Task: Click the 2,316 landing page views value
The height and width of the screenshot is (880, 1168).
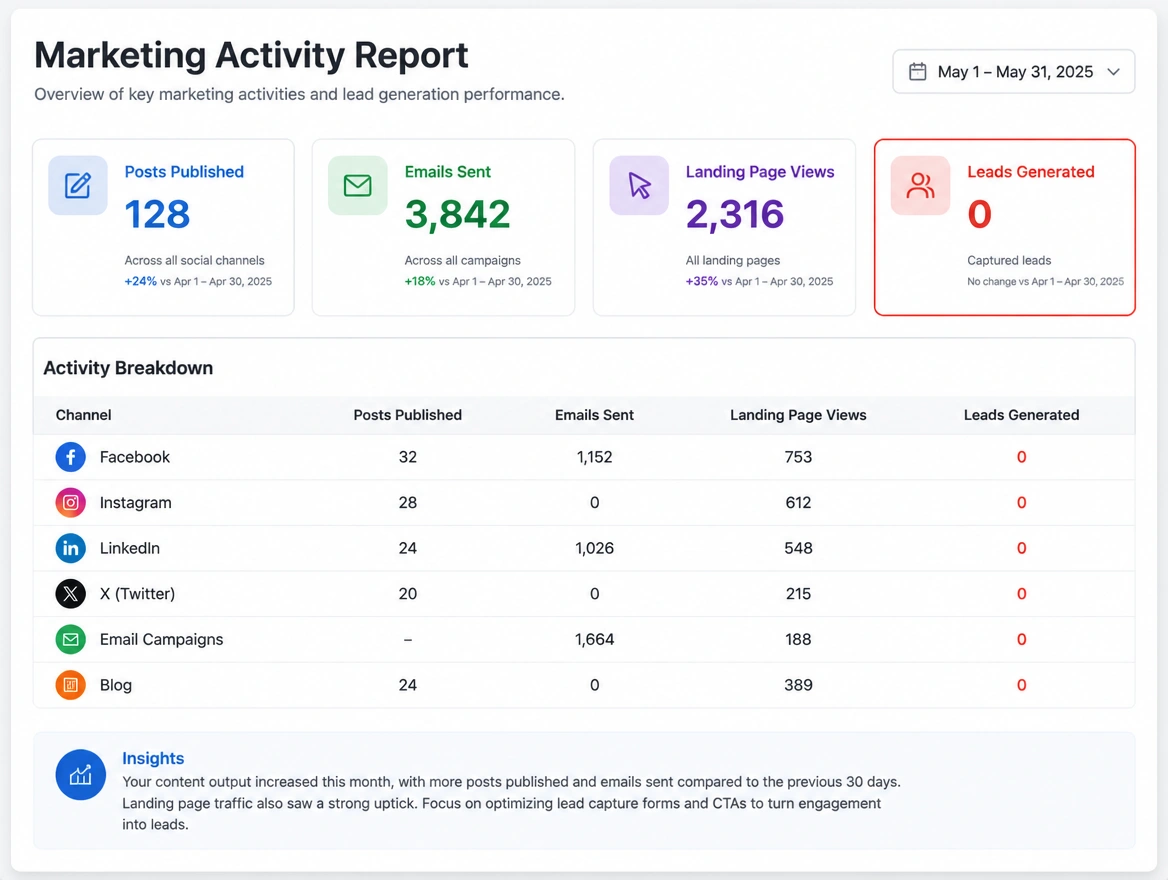Action: click(x=735, y=215)
